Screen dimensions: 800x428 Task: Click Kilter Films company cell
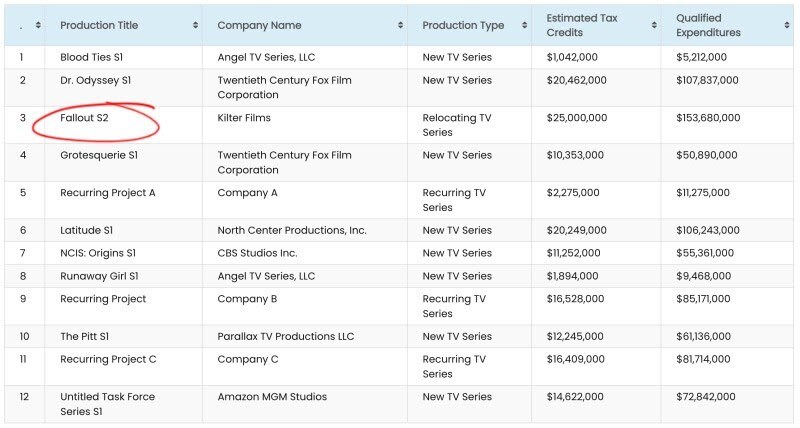click(244, 118)
